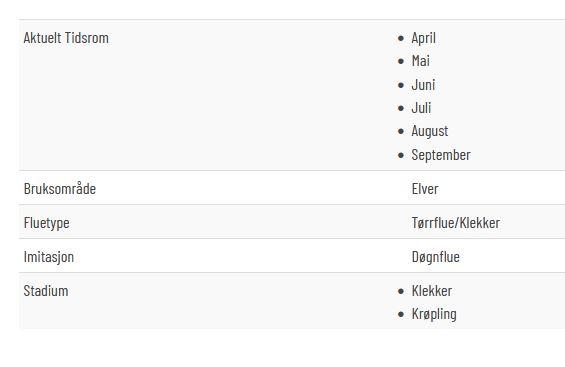Viewport: 565px width, 367px height.
Task: Click the bullet before April
Action: click(401, 38)
